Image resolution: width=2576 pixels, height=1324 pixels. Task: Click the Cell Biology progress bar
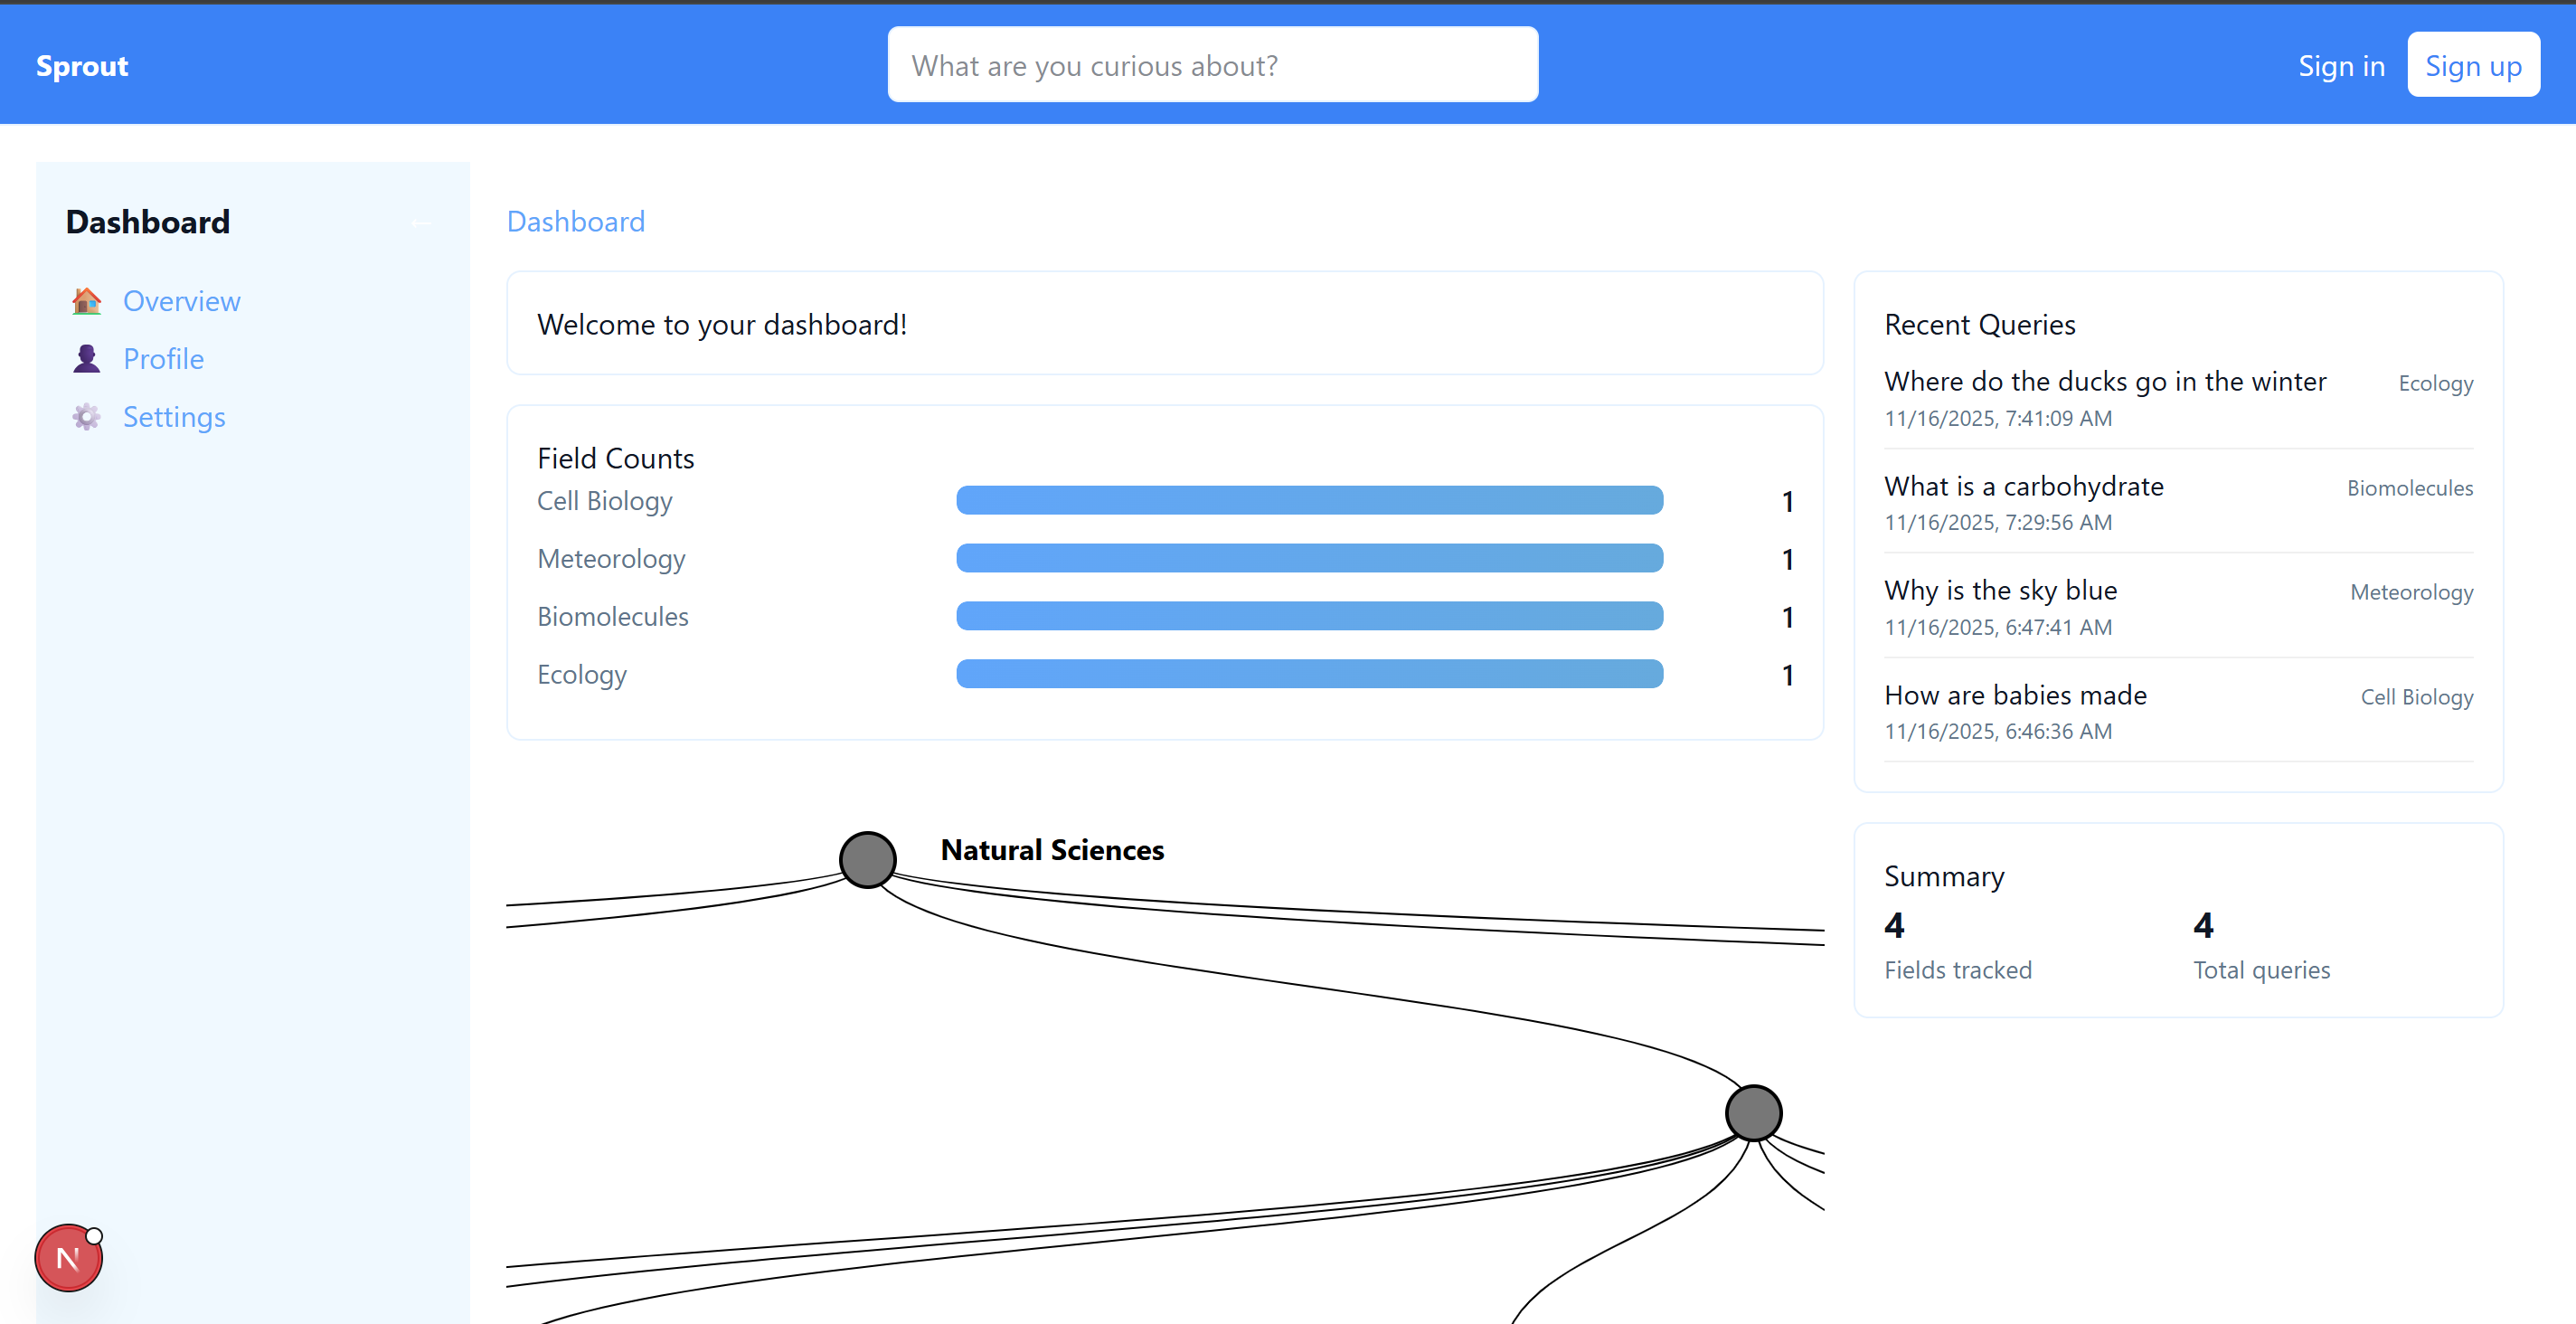(x=1309, y=500)
